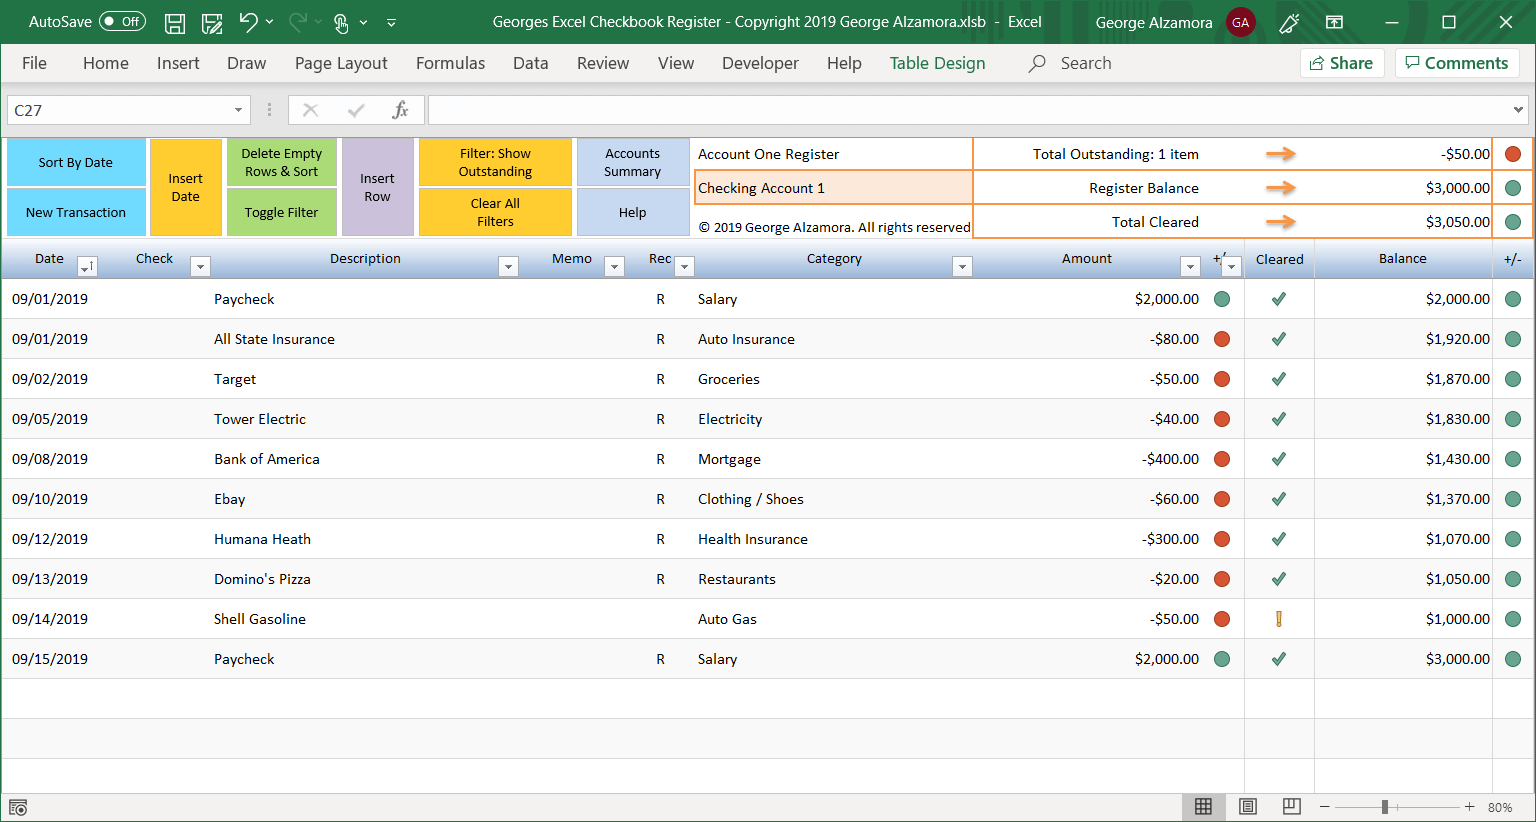Viewport: 1536px width, 822px height.
Task: Open the Description column filter dropdown
Action: (x=509, y=266)
